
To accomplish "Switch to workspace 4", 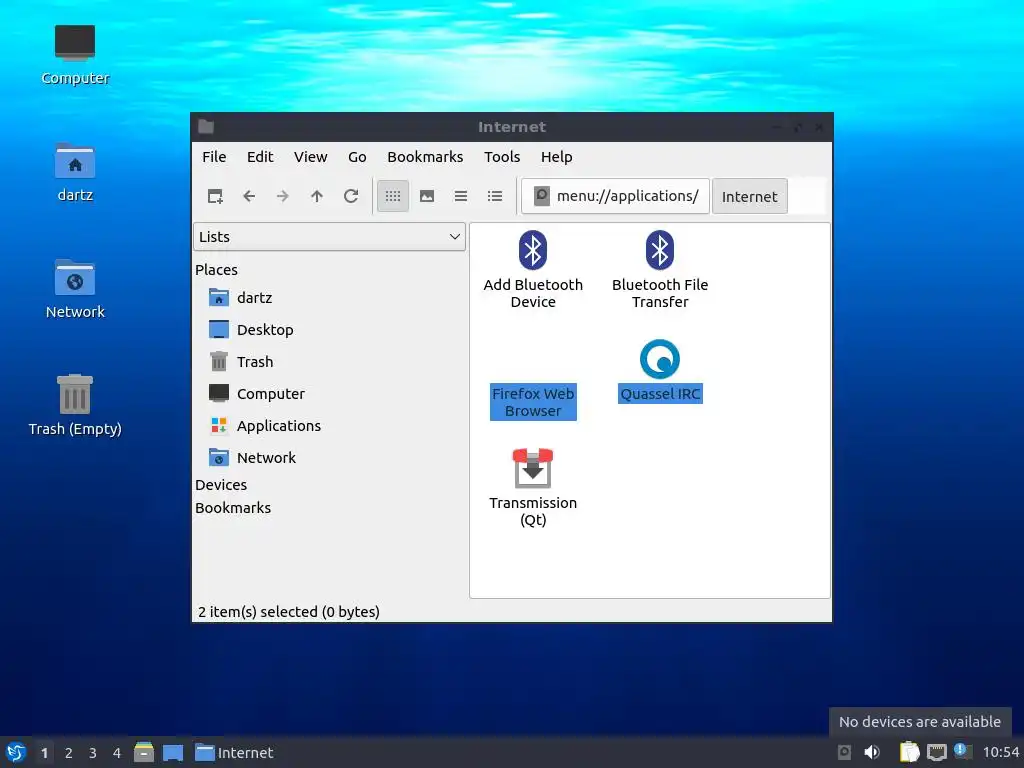I will [117, 753].
